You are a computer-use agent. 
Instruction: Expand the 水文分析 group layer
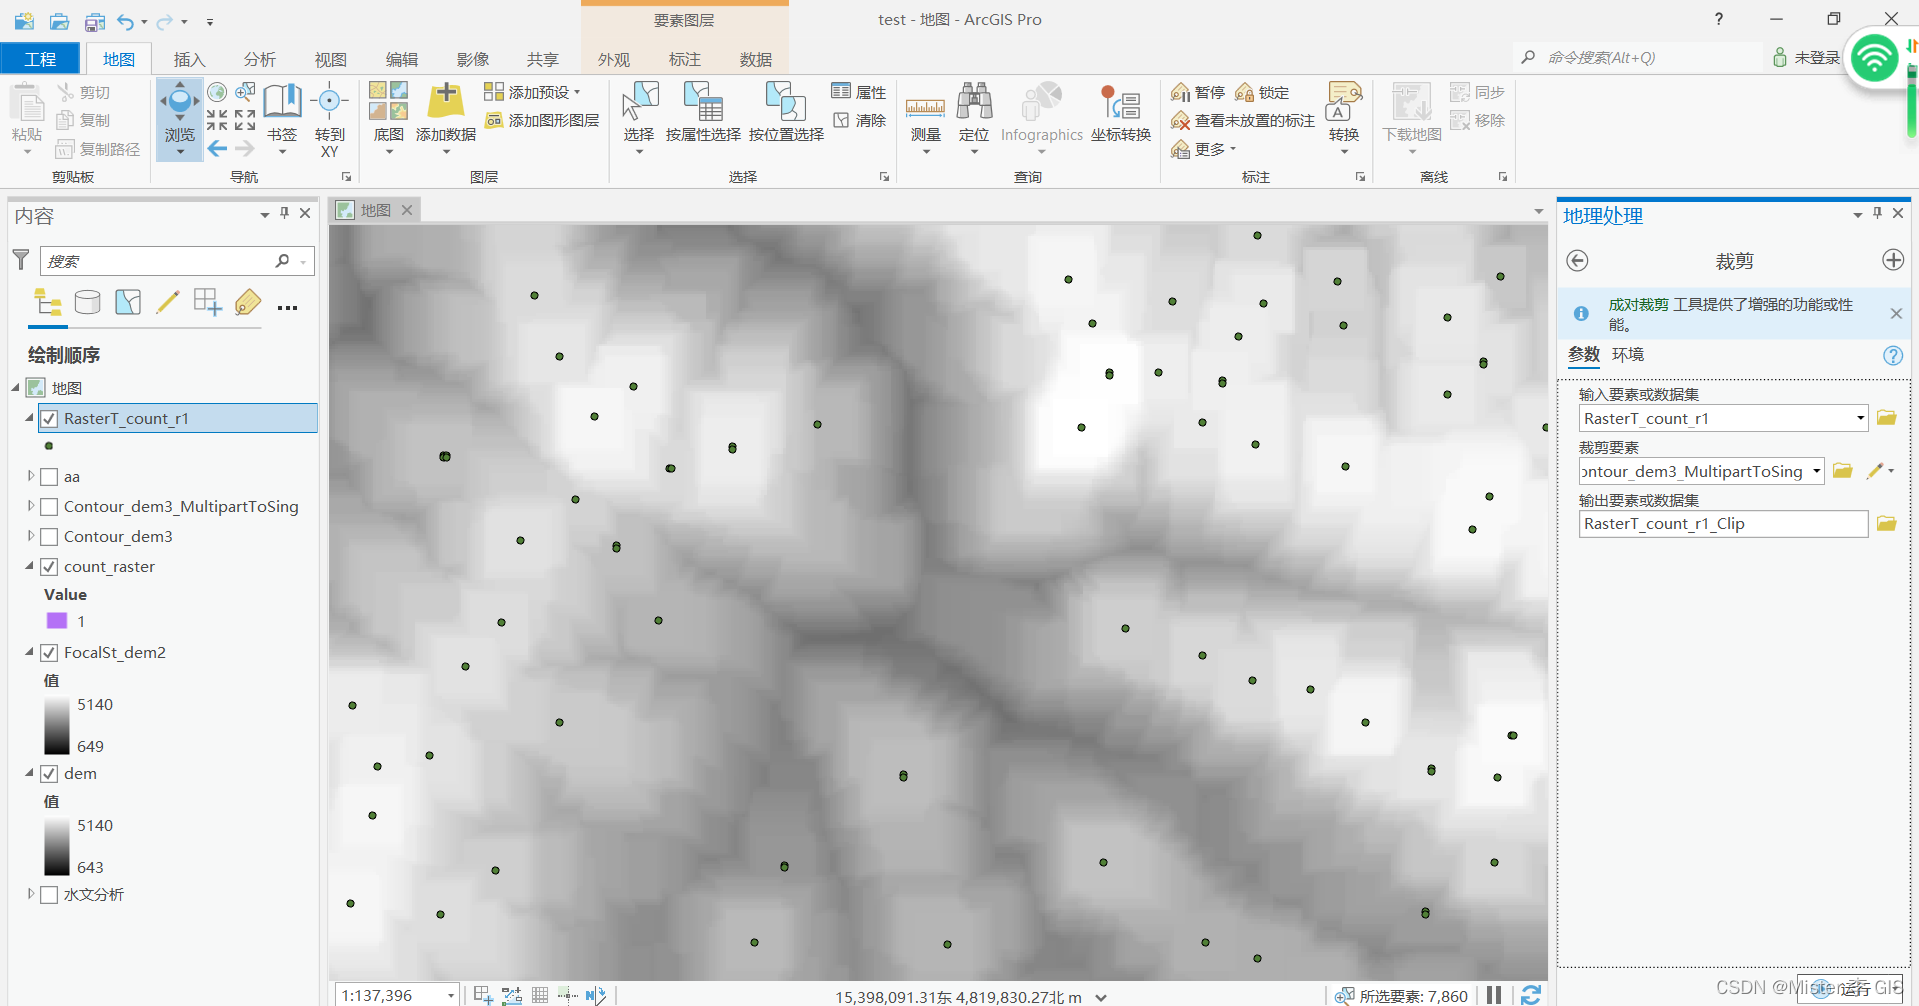29,894
